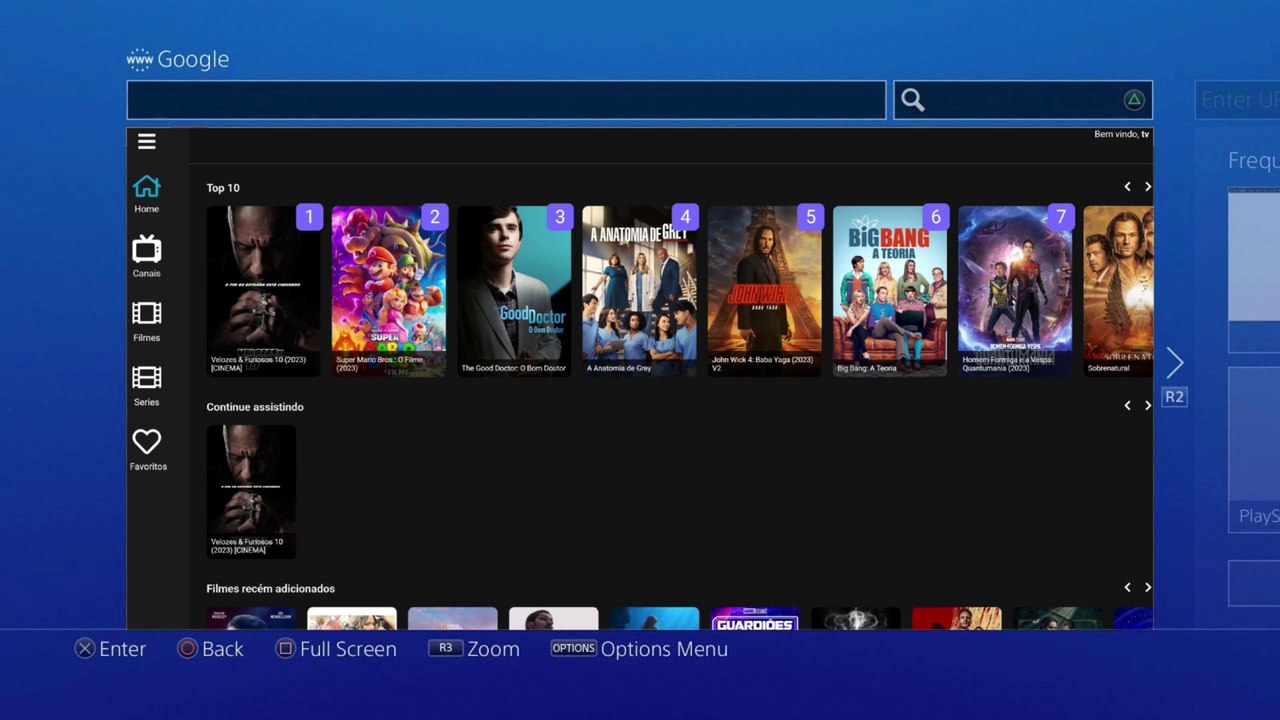1280x720 pixels.
Task: Click the Enter cross-button hint
Action: 111,649
